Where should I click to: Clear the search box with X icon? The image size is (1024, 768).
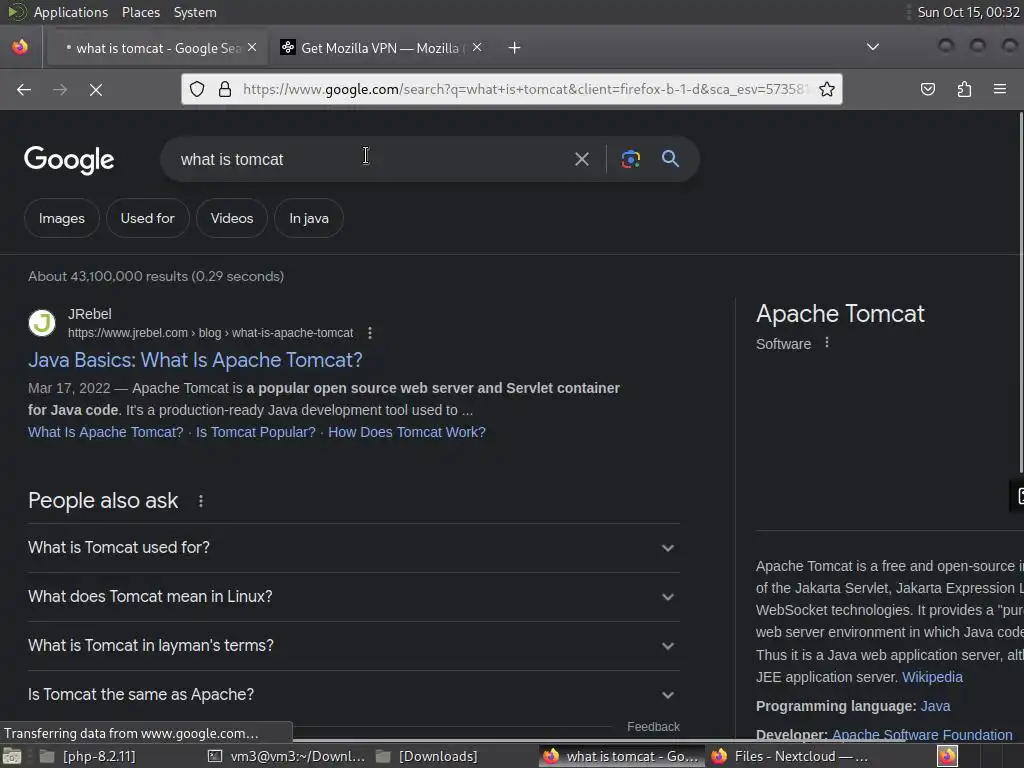[x=582, y=159]
